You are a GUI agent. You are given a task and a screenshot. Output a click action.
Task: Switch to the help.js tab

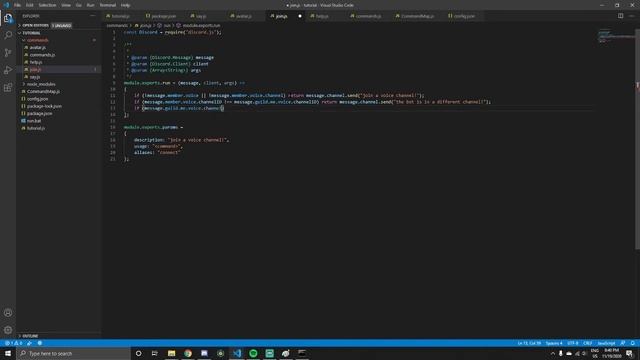coord(322,16)
